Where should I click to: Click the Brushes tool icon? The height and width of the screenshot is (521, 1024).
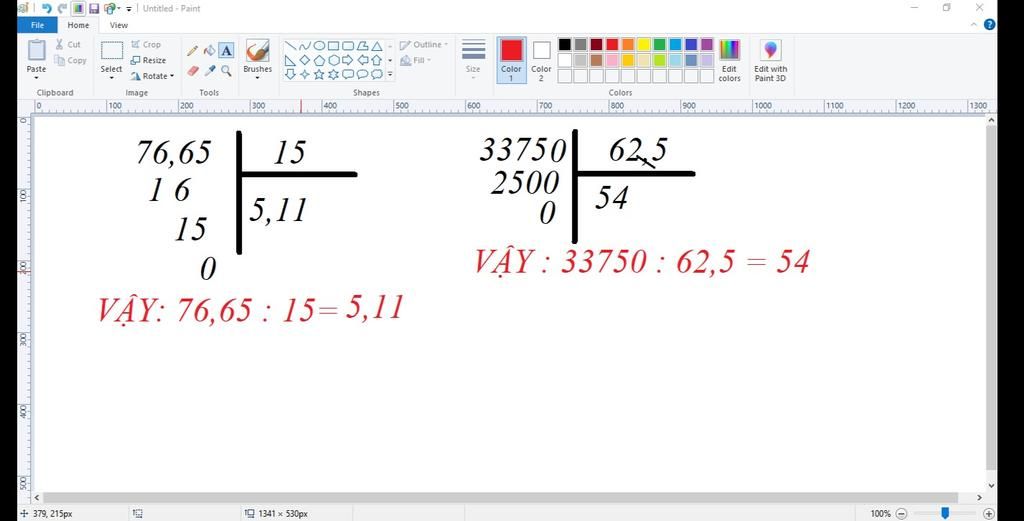pos(257,52)
